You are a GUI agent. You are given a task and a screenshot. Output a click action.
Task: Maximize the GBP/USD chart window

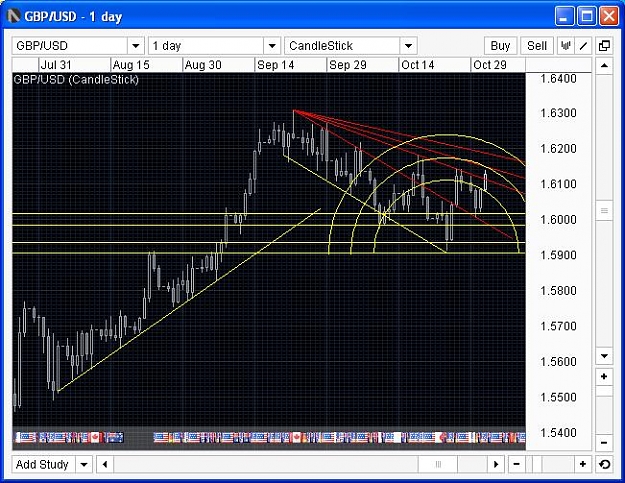(x=587, y=16)
